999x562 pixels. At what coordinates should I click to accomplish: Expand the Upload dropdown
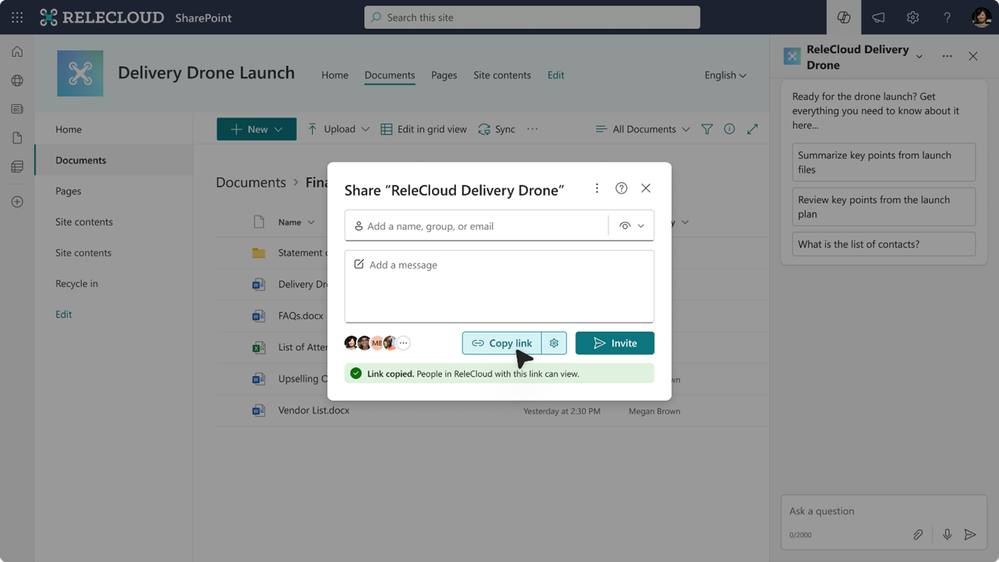(x=365, y=129)
